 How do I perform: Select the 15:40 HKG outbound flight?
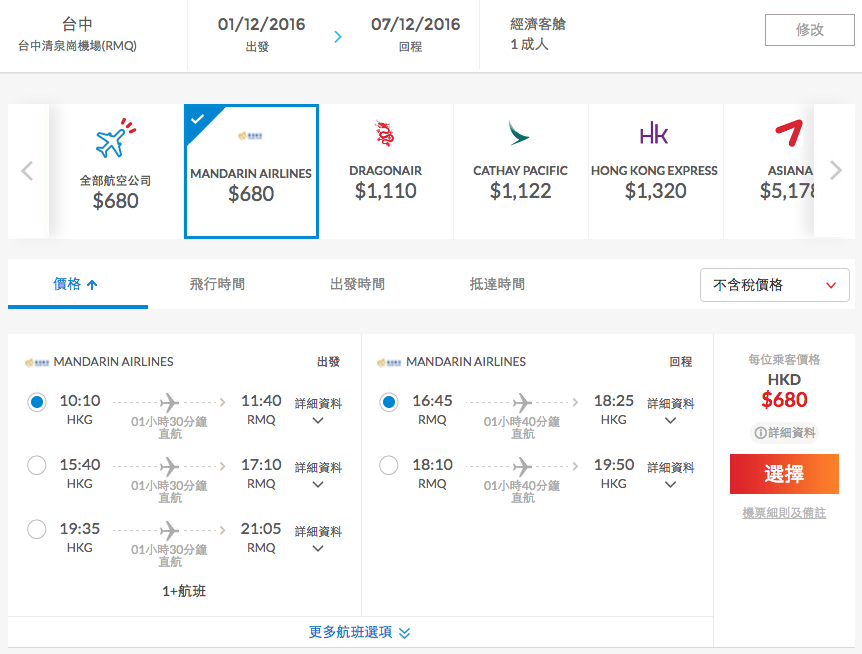coord(37,465)
